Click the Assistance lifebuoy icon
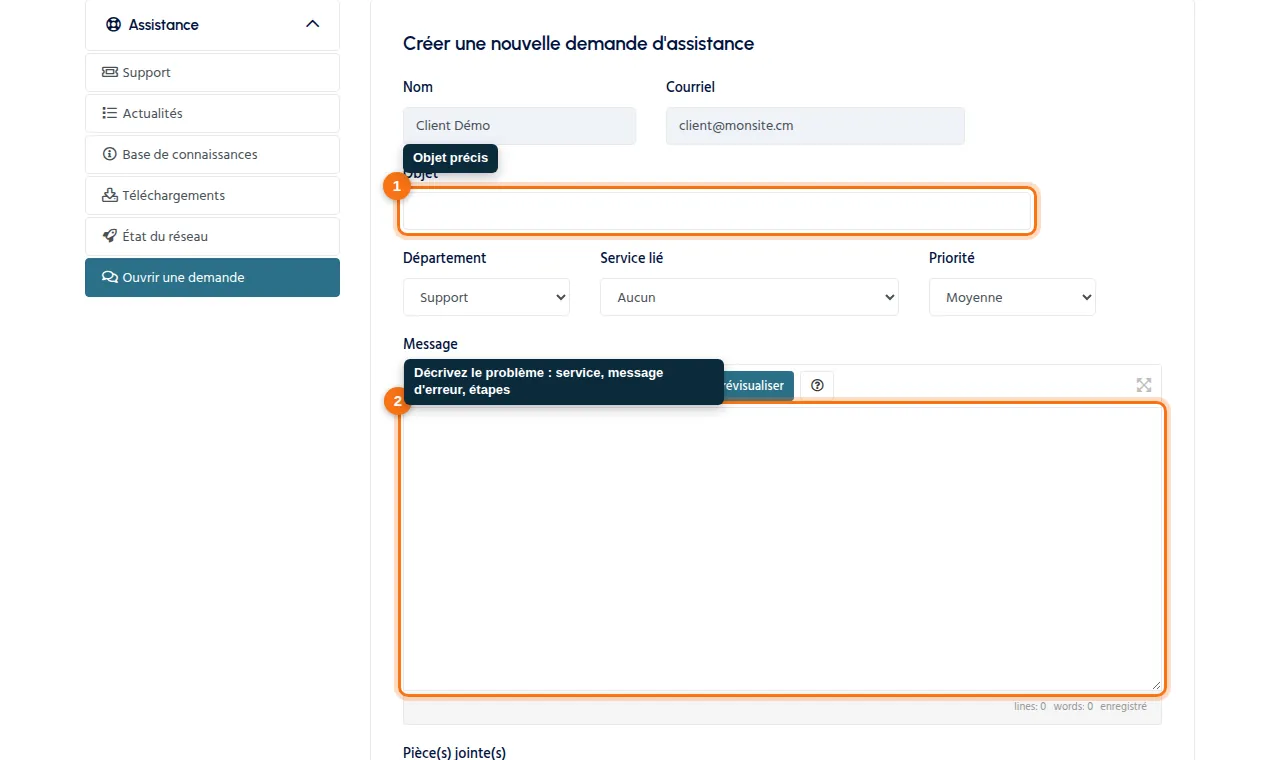The image size is (1280, 760). point(113,24)
